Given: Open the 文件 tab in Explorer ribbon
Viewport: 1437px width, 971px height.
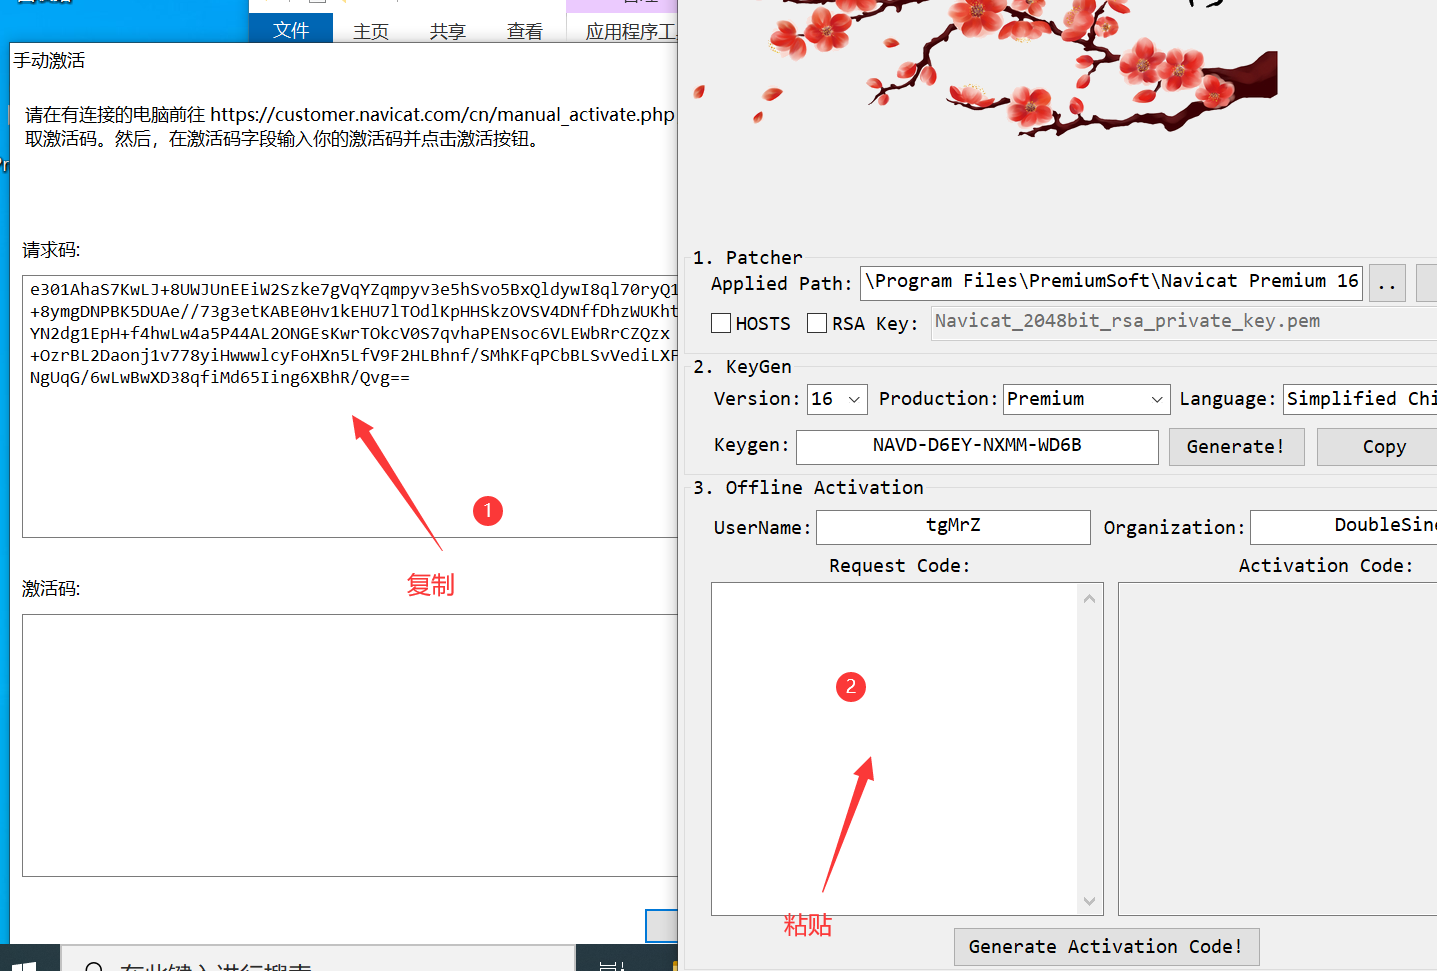Looking at the screenshot, I should (291, 30).
